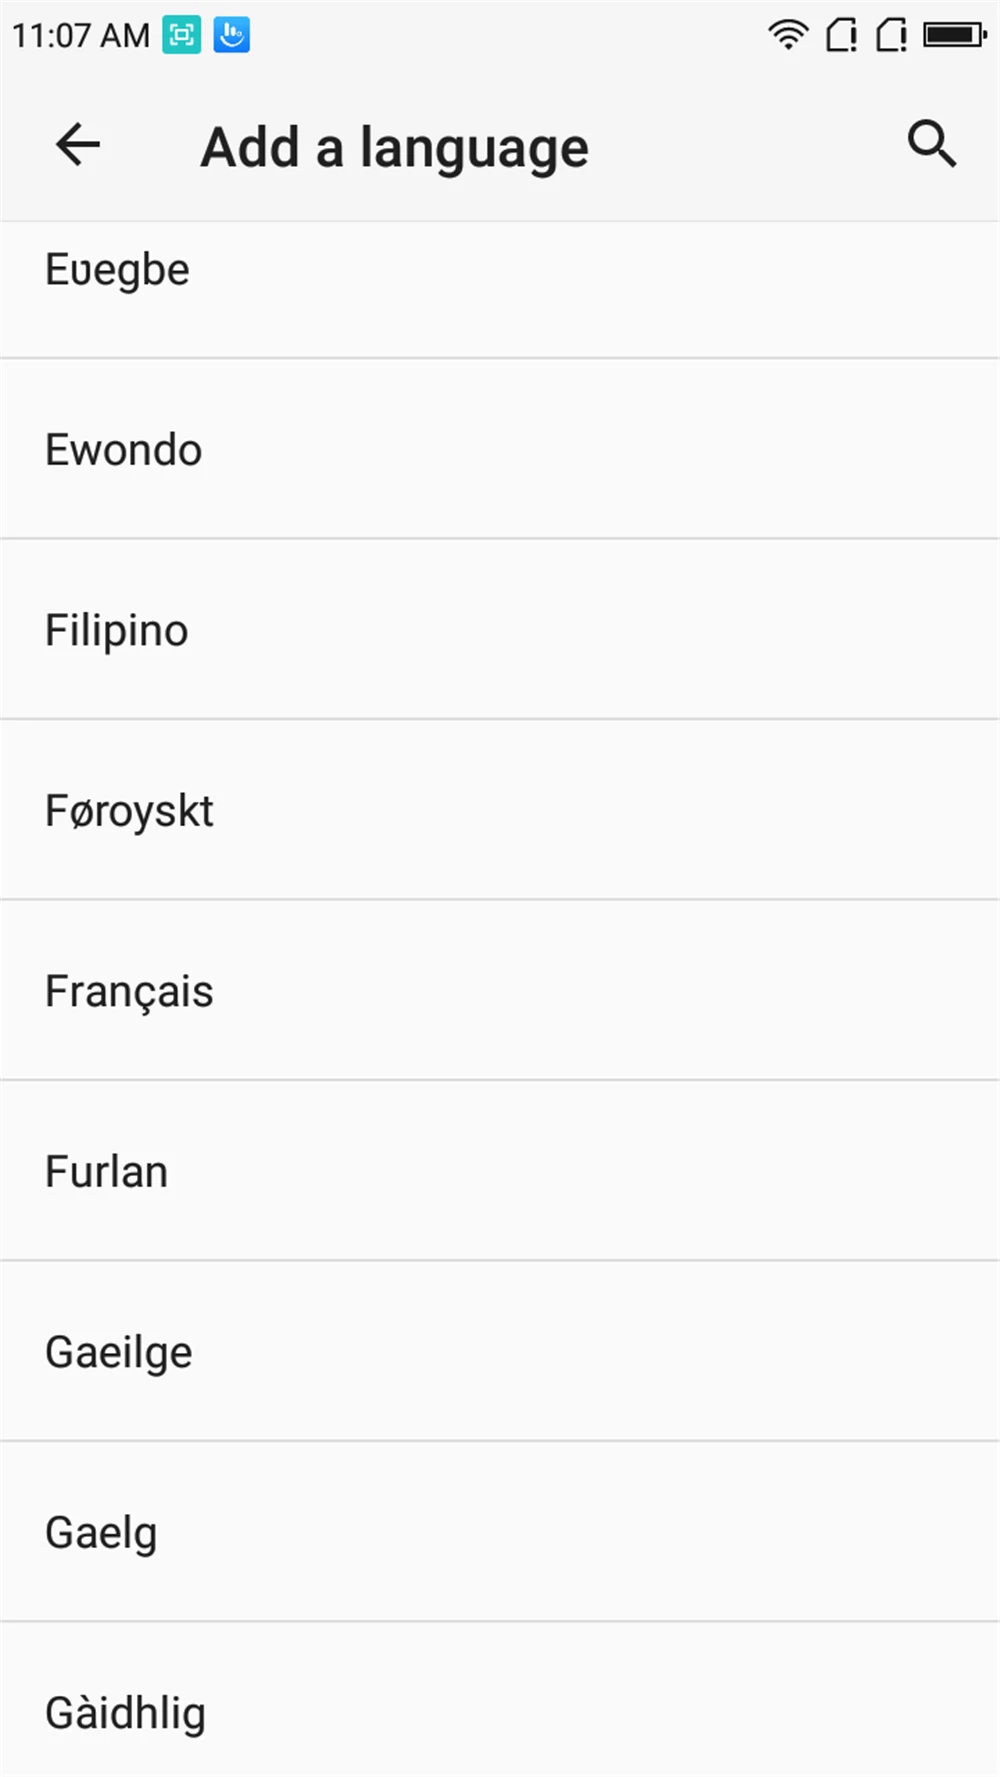Tap the Wi-Fi status icon
The width and height of the screenshot is (1000, 1777).
pyautogui.click(x=788, y=35)
